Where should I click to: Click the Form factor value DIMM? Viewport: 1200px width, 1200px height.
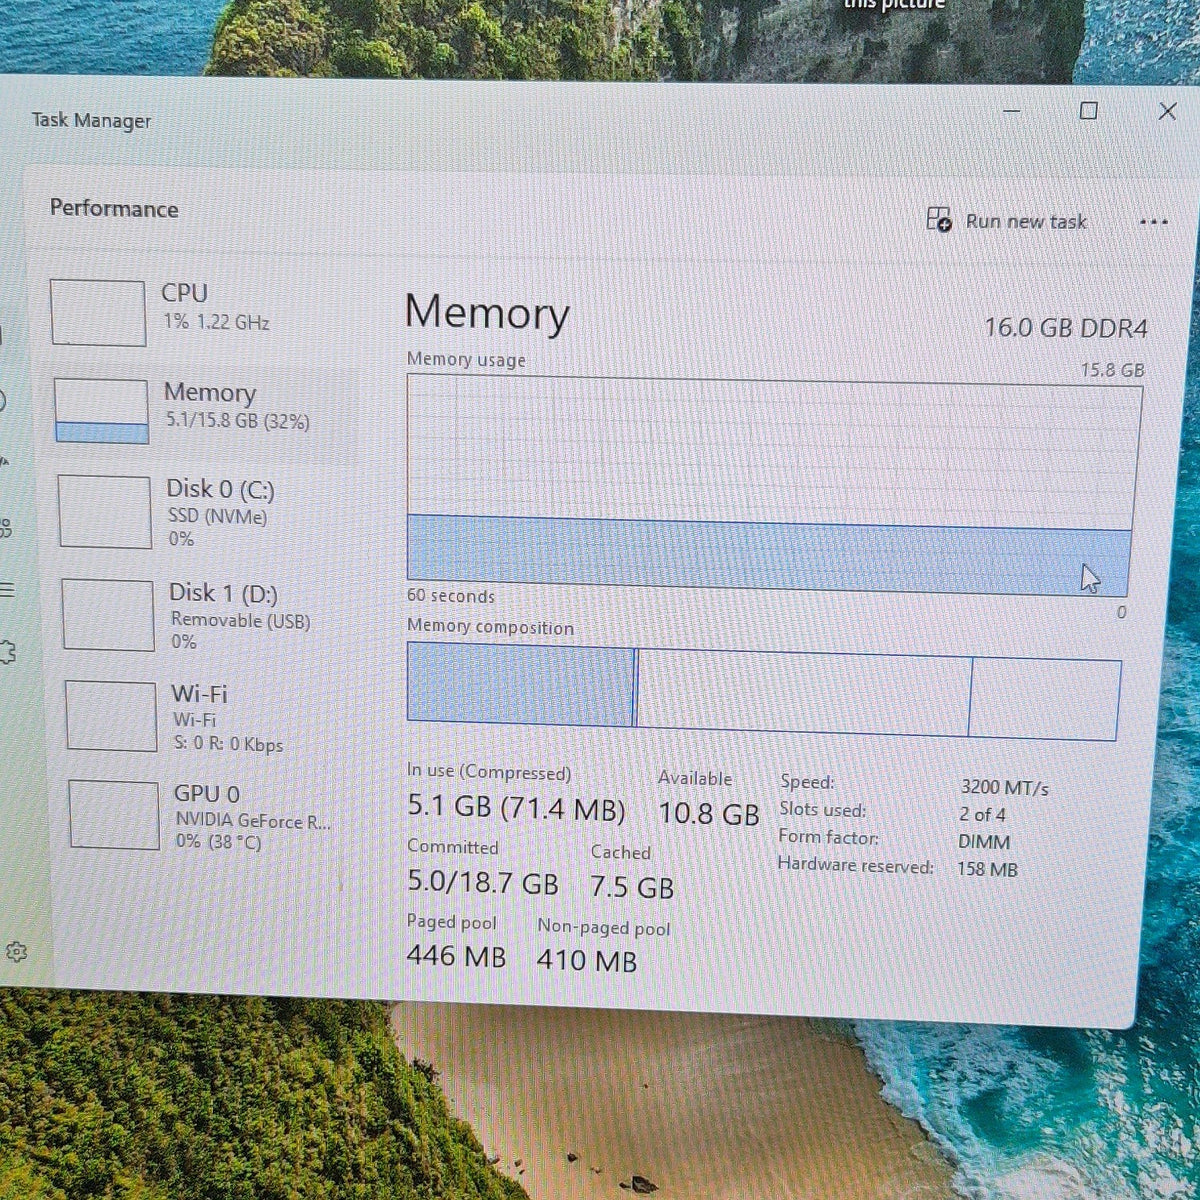tap(984, 842)
